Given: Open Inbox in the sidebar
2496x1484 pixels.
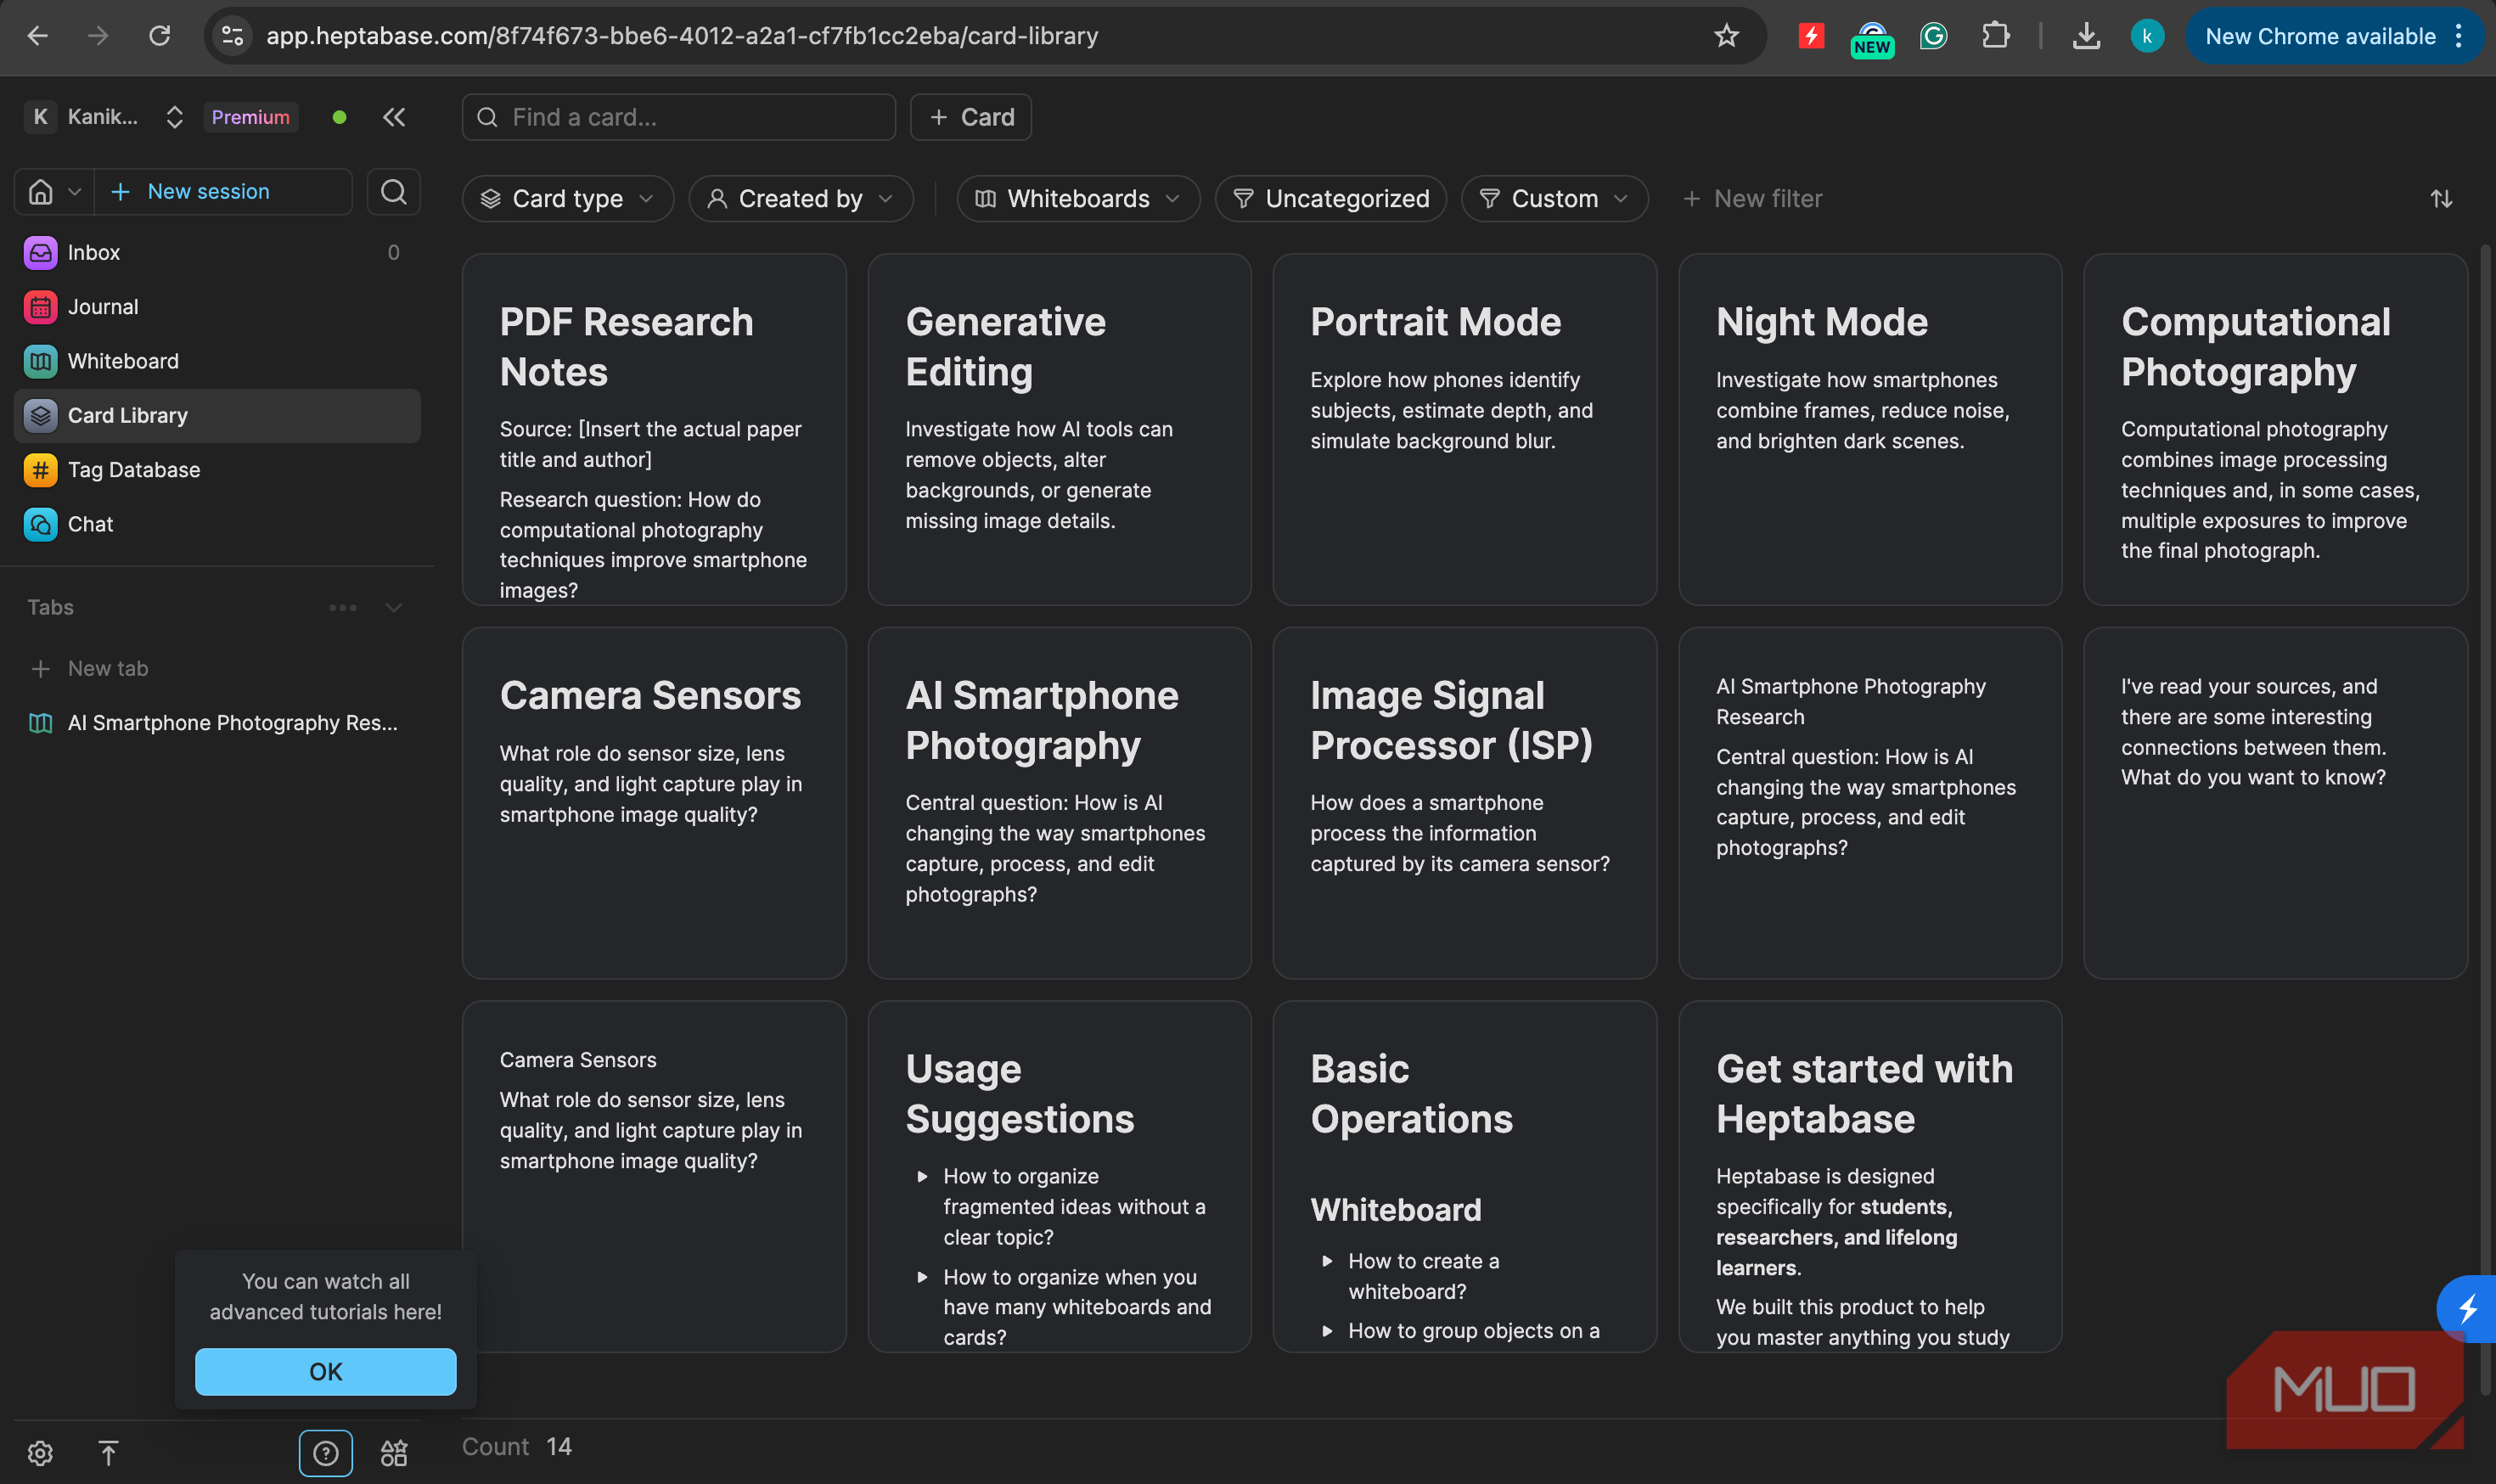Looking at the screenshot, I should pos(216,252).
